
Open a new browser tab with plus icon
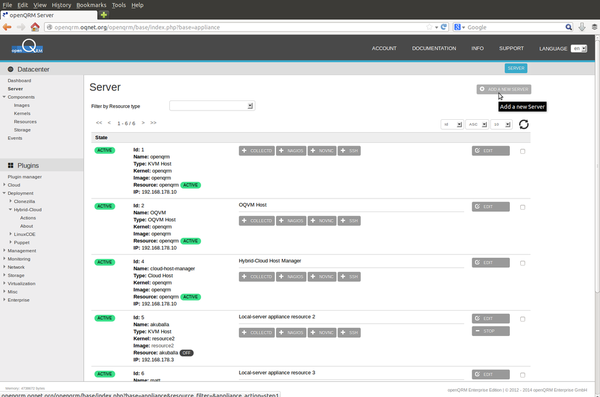point(104,15)
